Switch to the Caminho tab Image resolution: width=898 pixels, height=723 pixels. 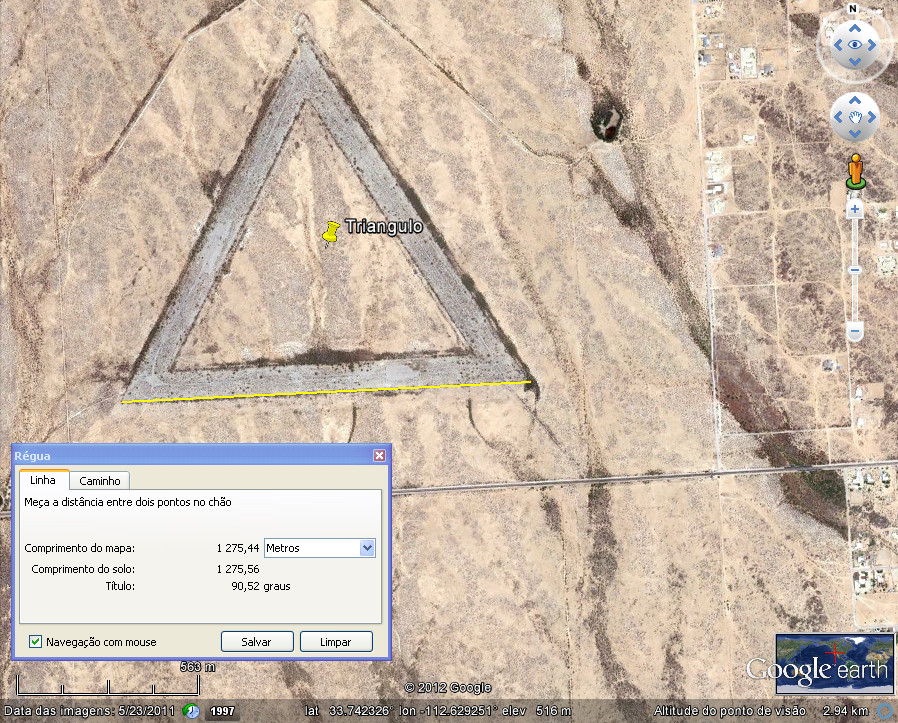(x=100, y=481)
